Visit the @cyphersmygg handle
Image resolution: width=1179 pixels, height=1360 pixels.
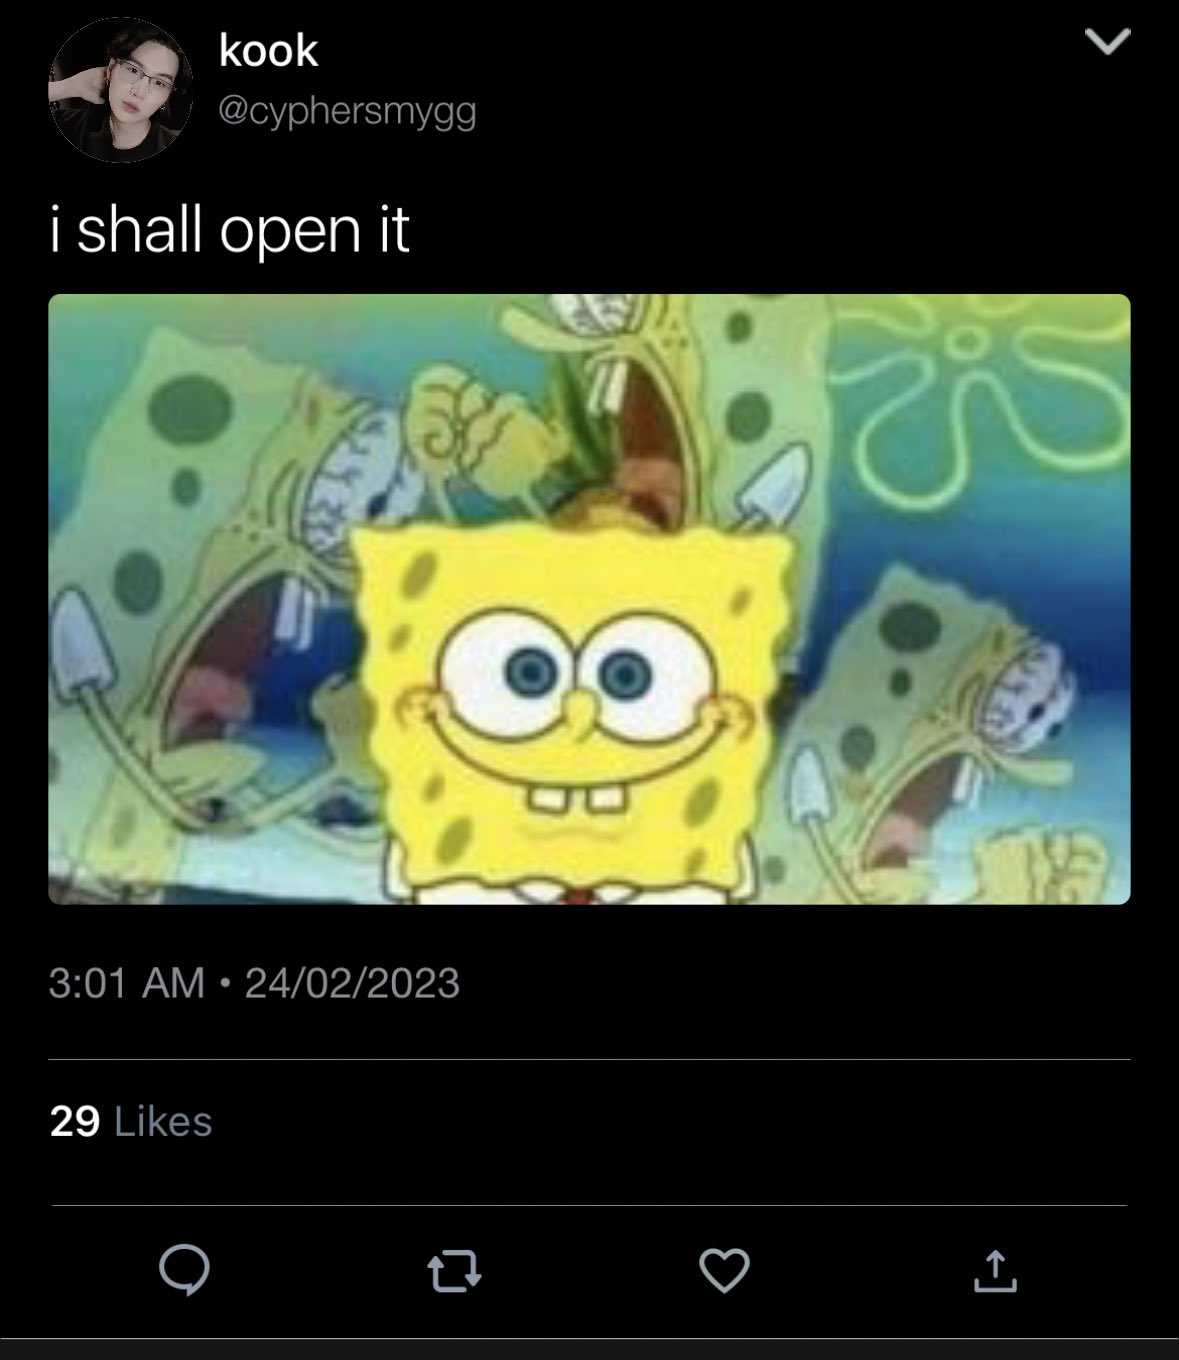tap(347, 113)
